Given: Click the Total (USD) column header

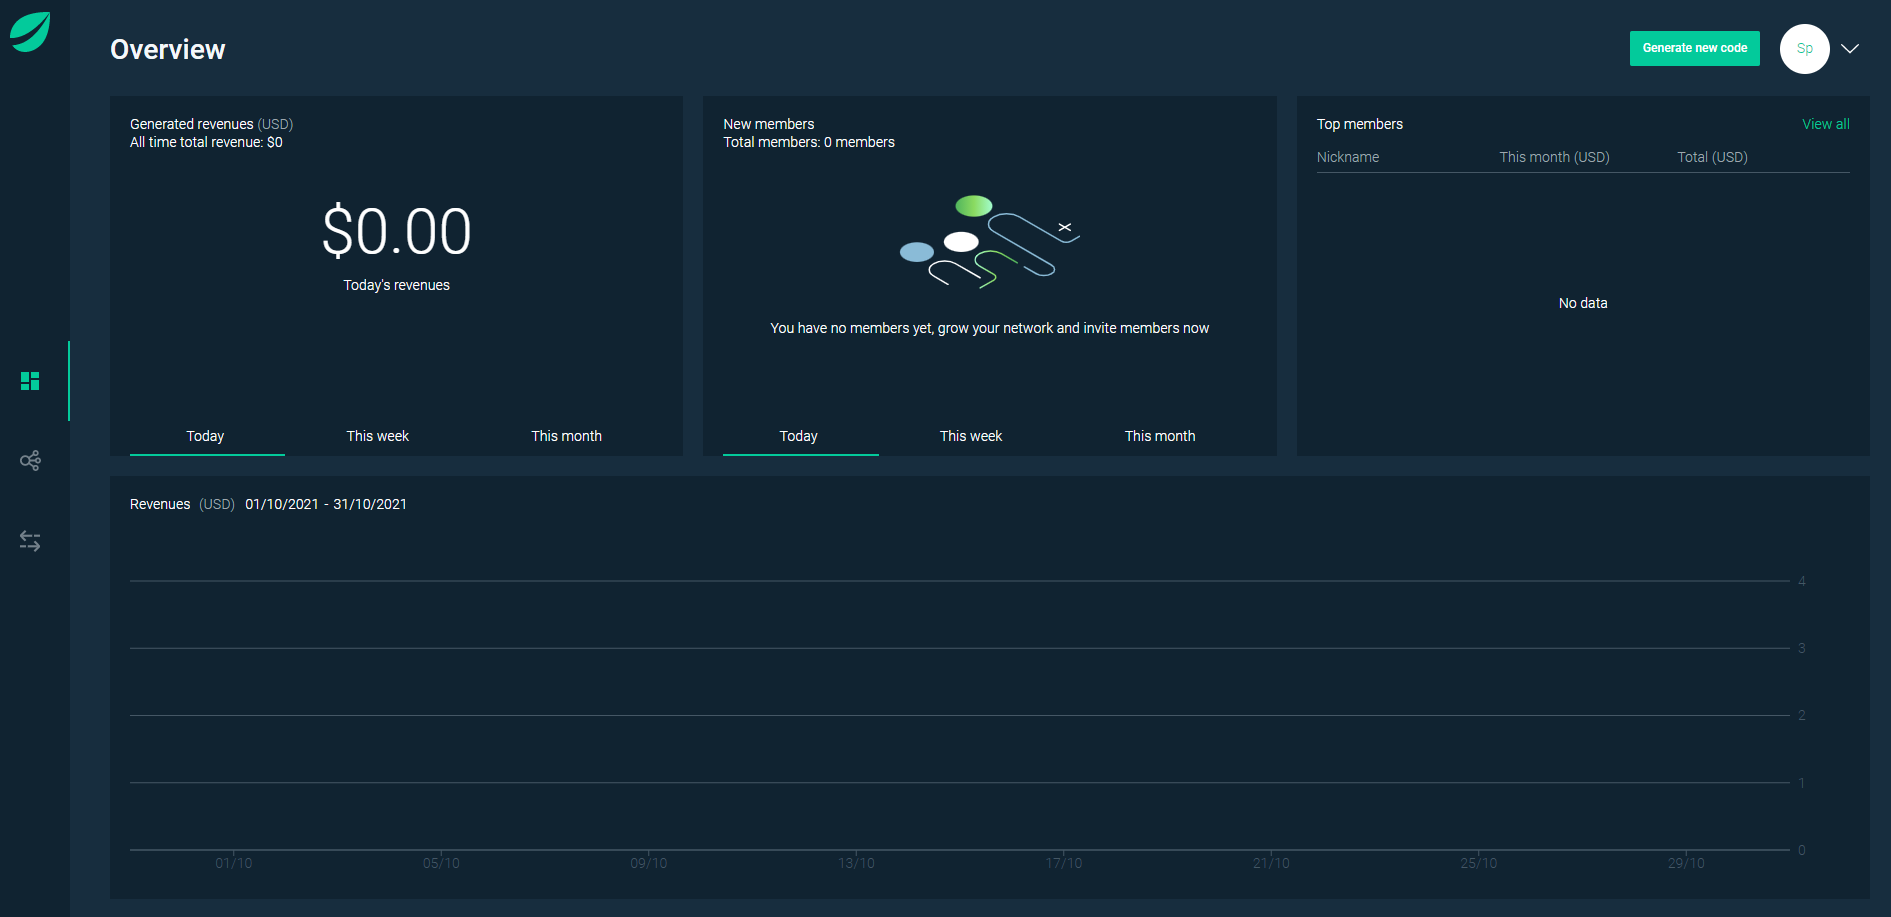Looking at the screenshot, I should coord(1712,157).
